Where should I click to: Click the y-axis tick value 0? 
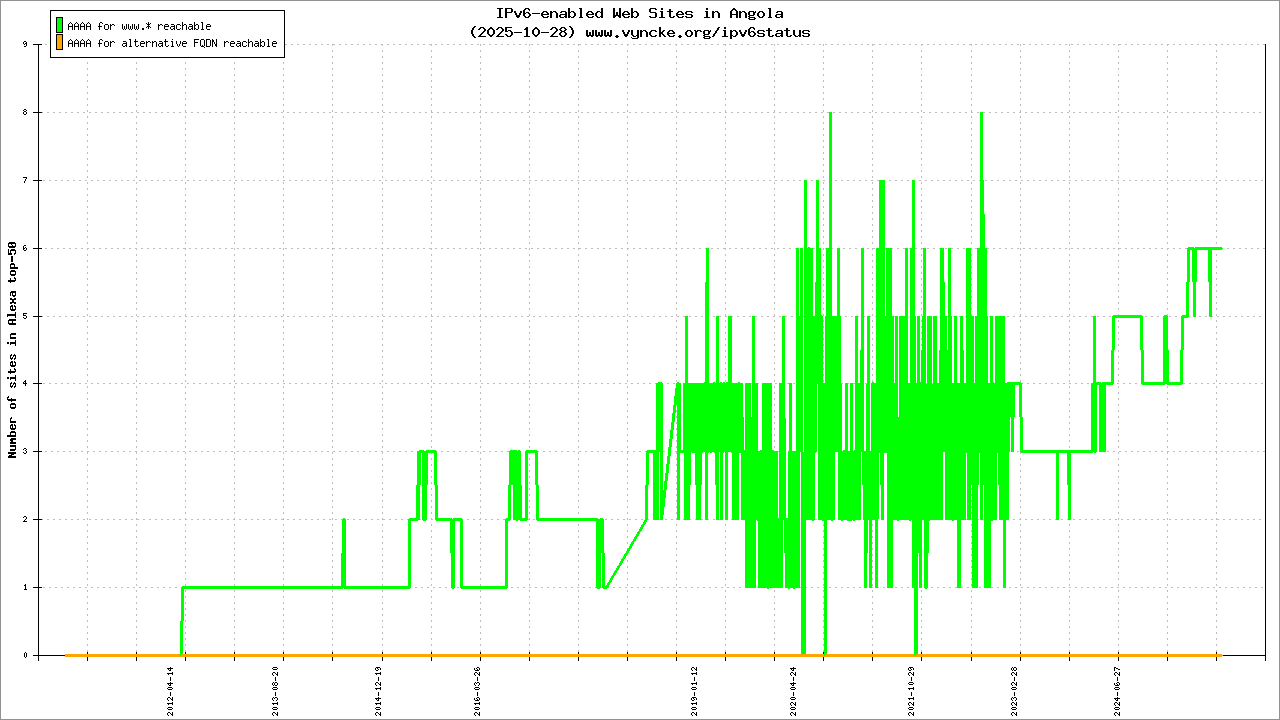[x=37, y=656]
